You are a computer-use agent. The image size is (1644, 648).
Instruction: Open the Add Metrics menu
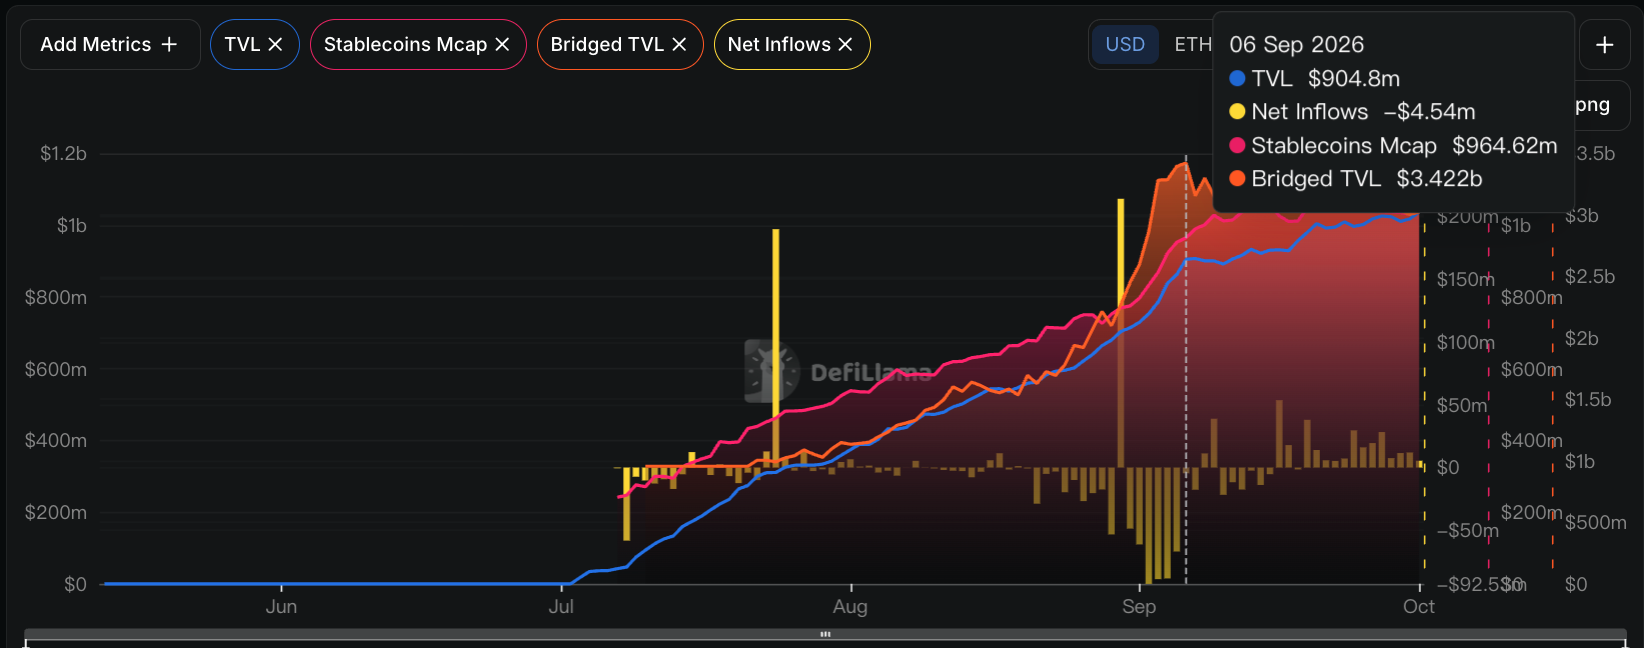110,45
